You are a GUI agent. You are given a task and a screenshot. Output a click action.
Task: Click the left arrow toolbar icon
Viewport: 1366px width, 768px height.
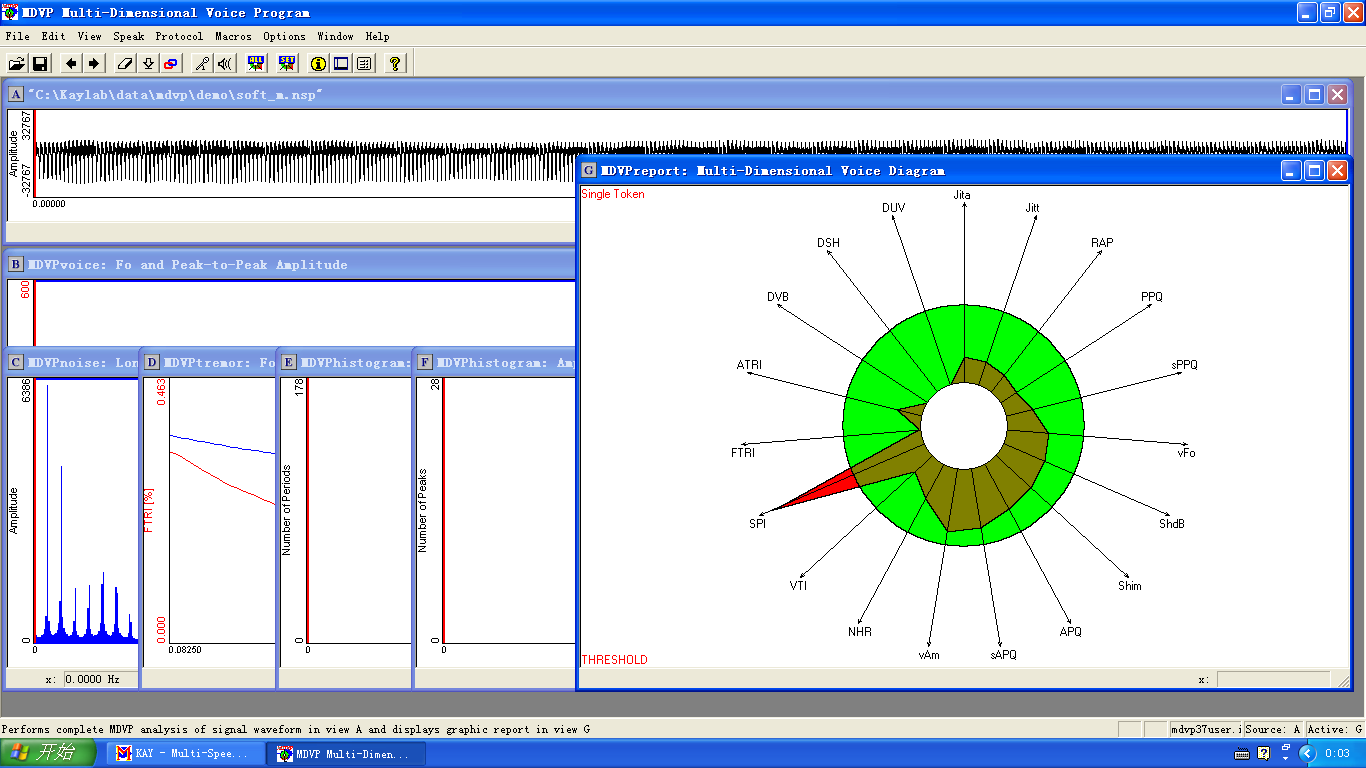coord(71,64)
